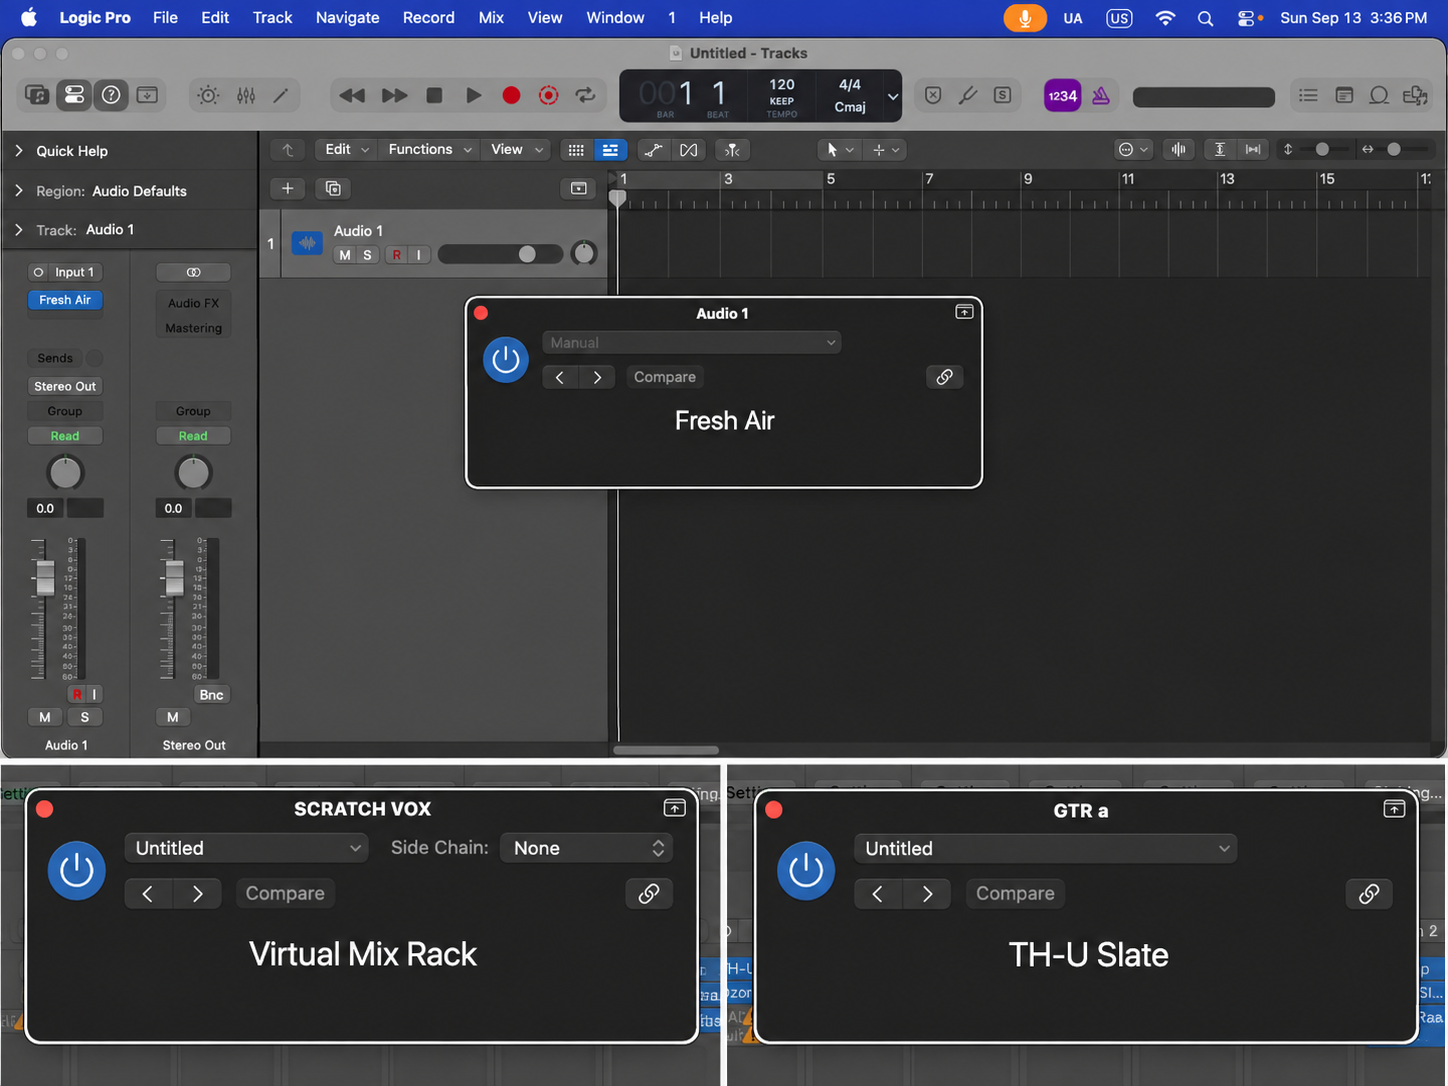Click the horizontal auto zoom icon
The width and height of the screenshot is (1448, 1086).
click(x=1252, y=149)
